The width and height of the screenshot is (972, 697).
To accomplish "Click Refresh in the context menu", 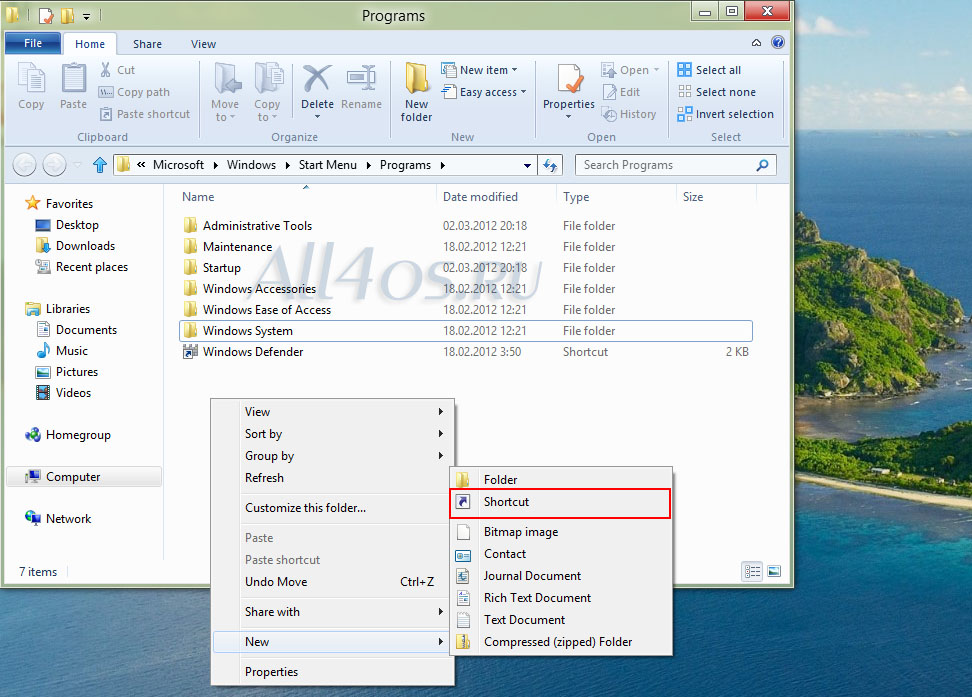I will (332, 478).
